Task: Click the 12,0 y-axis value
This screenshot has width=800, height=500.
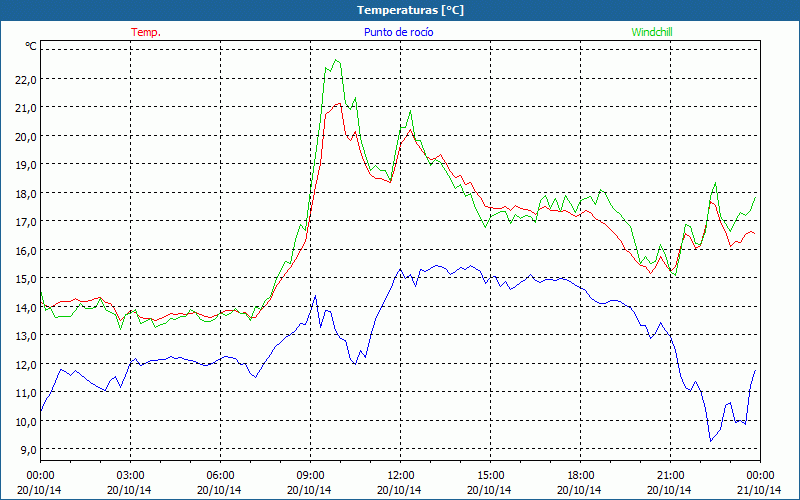Action: (x=26, y=365)
